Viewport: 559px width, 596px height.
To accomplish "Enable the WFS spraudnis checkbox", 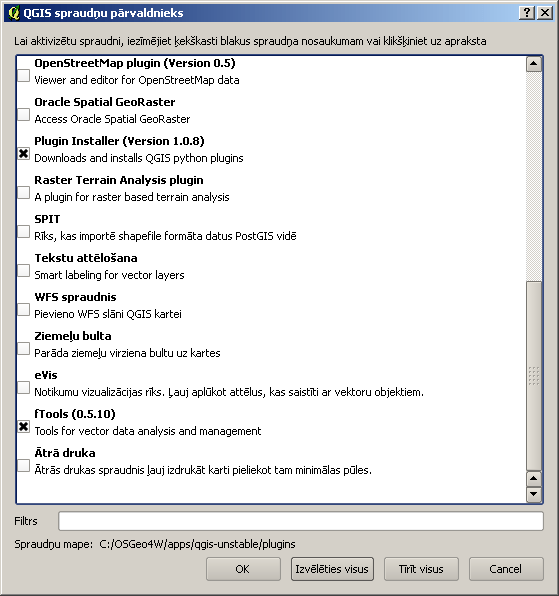I will pos(24,309).
